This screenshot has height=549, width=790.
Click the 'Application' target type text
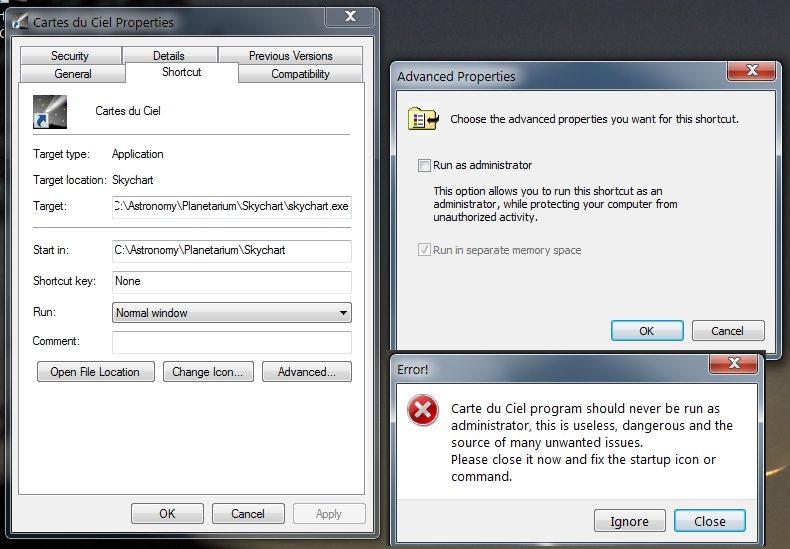(x=138, y=154)
